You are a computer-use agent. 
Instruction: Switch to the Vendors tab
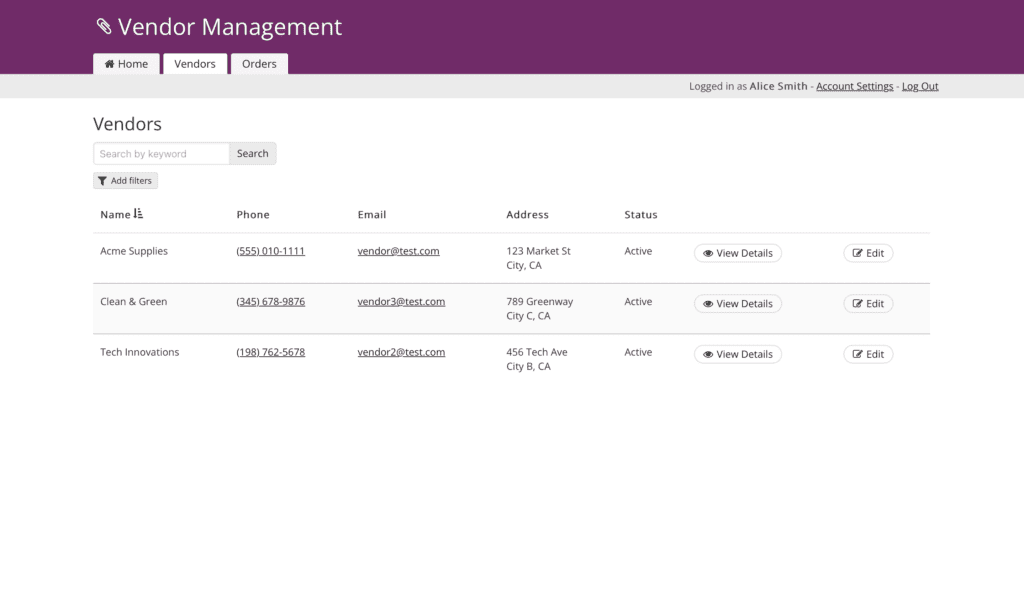coord(195,64)
